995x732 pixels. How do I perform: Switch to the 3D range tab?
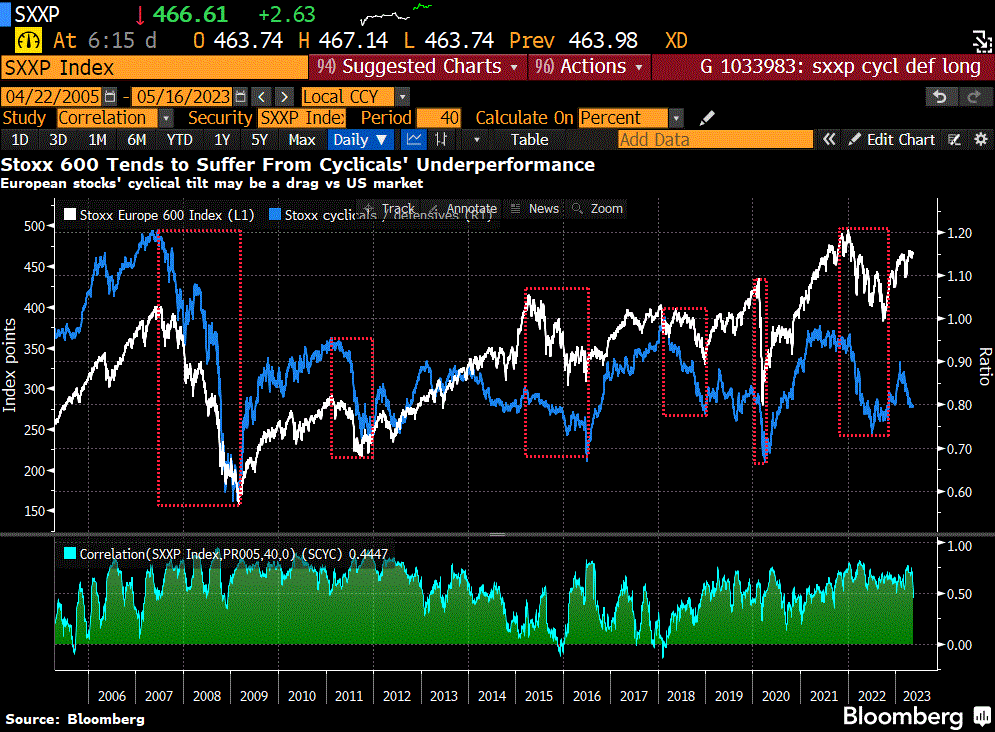[58, 140]
